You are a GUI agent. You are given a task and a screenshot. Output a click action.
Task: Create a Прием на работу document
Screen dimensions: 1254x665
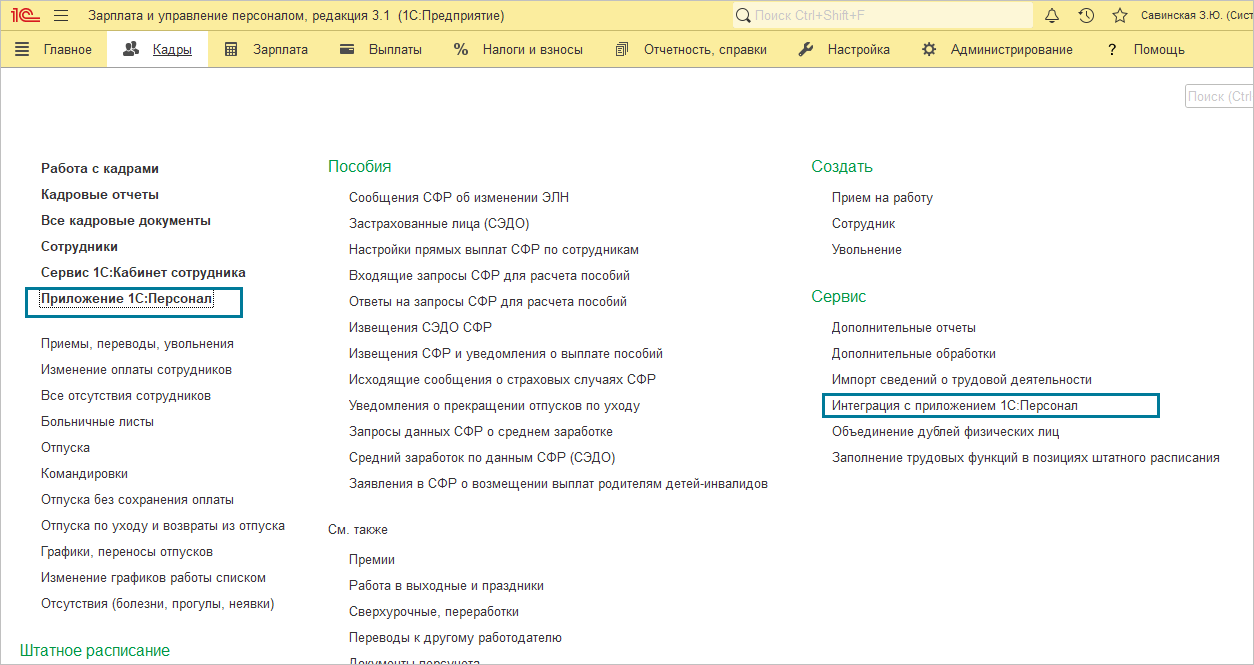point(882,198)
